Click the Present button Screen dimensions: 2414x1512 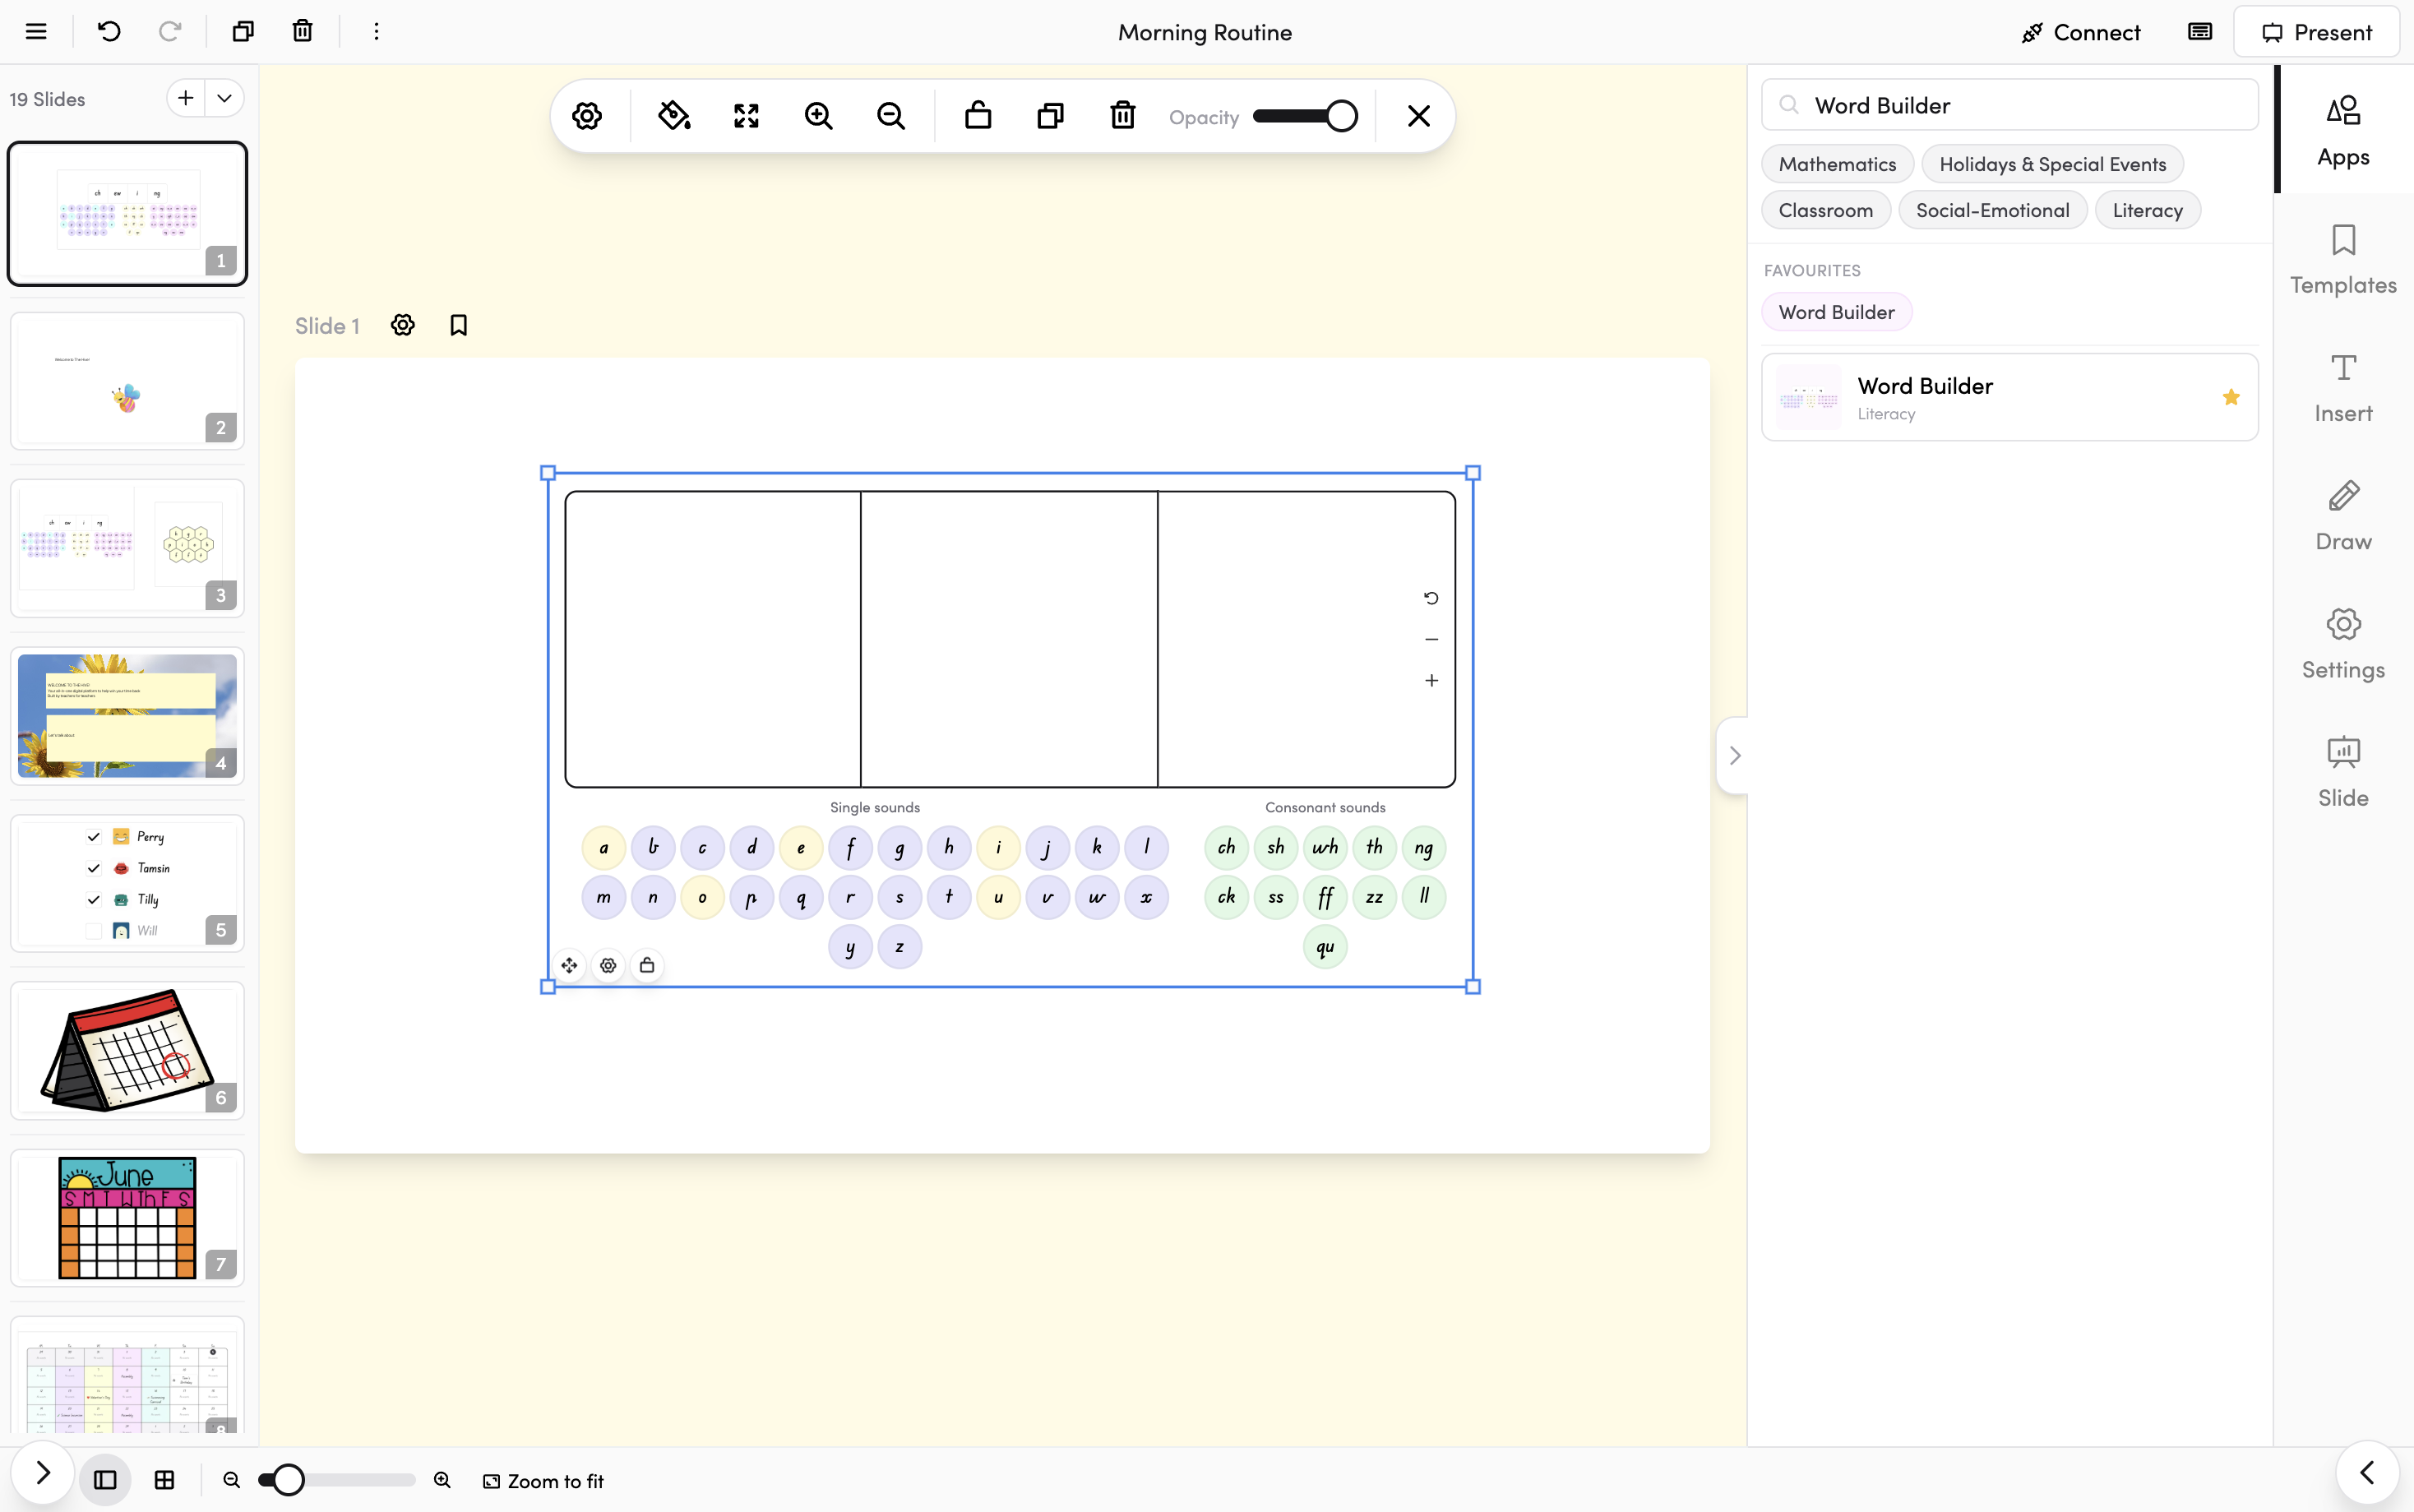(2316, 32)
